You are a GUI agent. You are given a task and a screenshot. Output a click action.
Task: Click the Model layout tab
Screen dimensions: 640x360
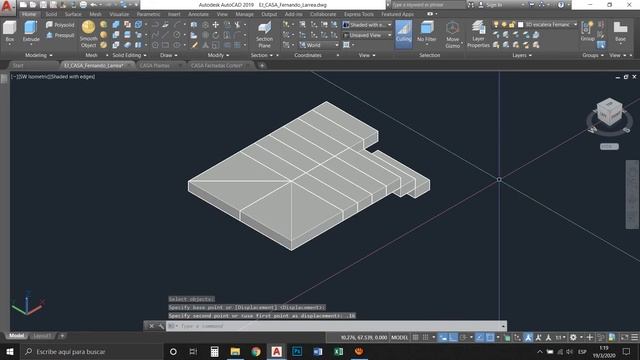pos(17,336)
